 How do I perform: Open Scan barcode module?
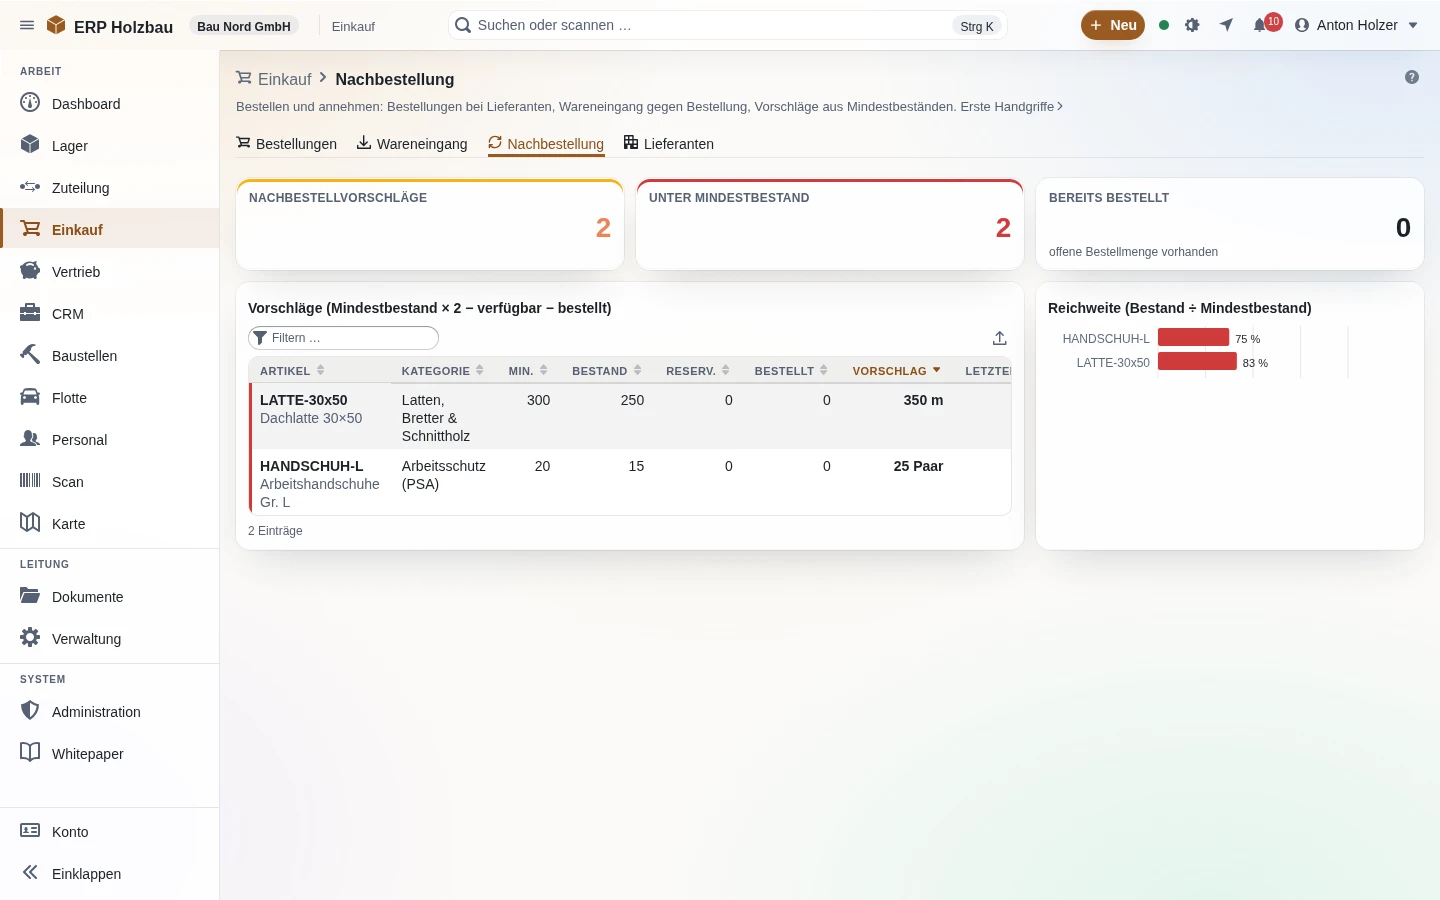(110, 481)
